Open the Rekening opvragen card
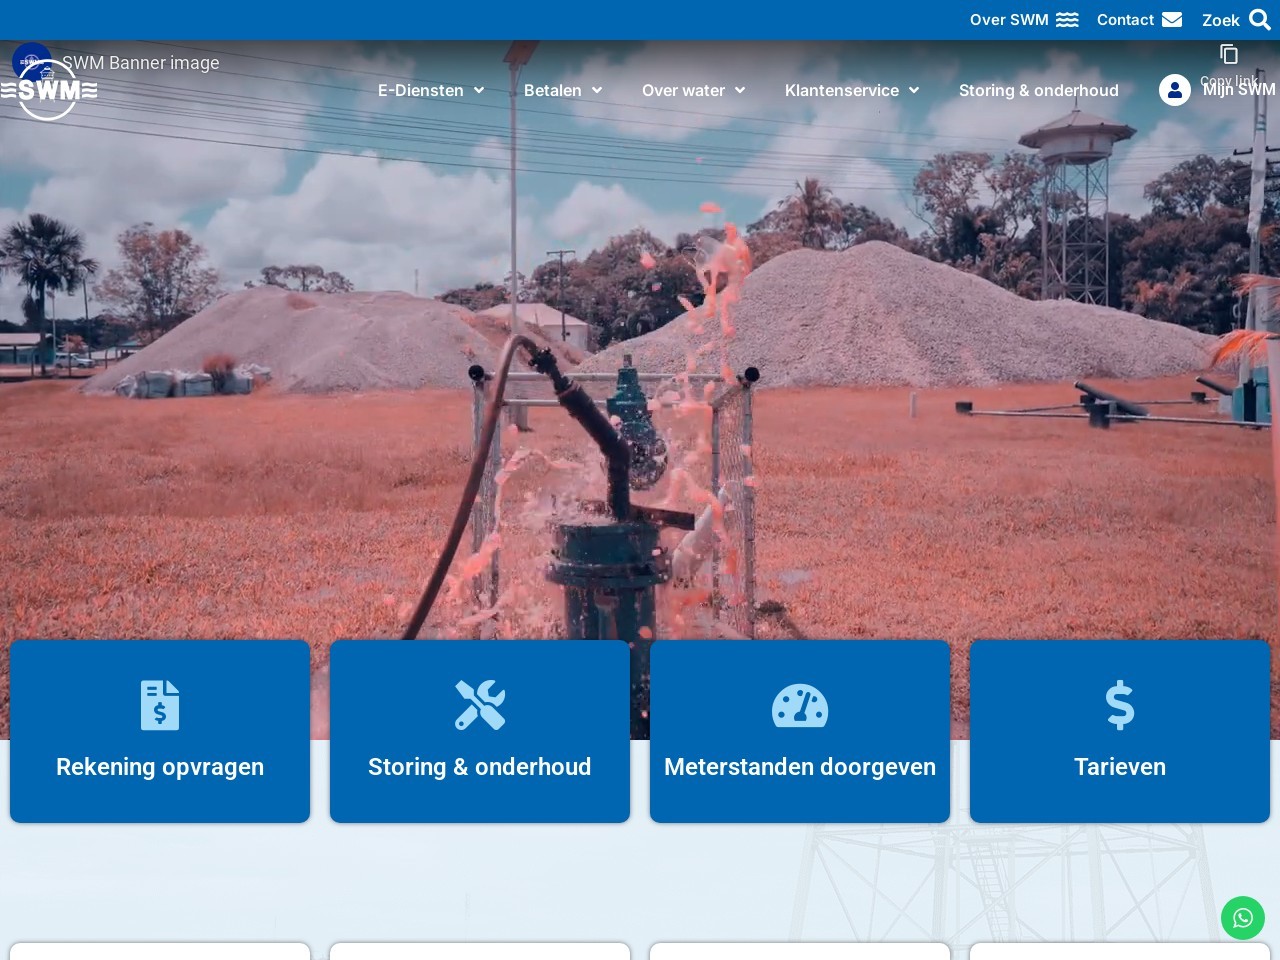Screen dimensions: 1280x960 [x=160, y=731]
